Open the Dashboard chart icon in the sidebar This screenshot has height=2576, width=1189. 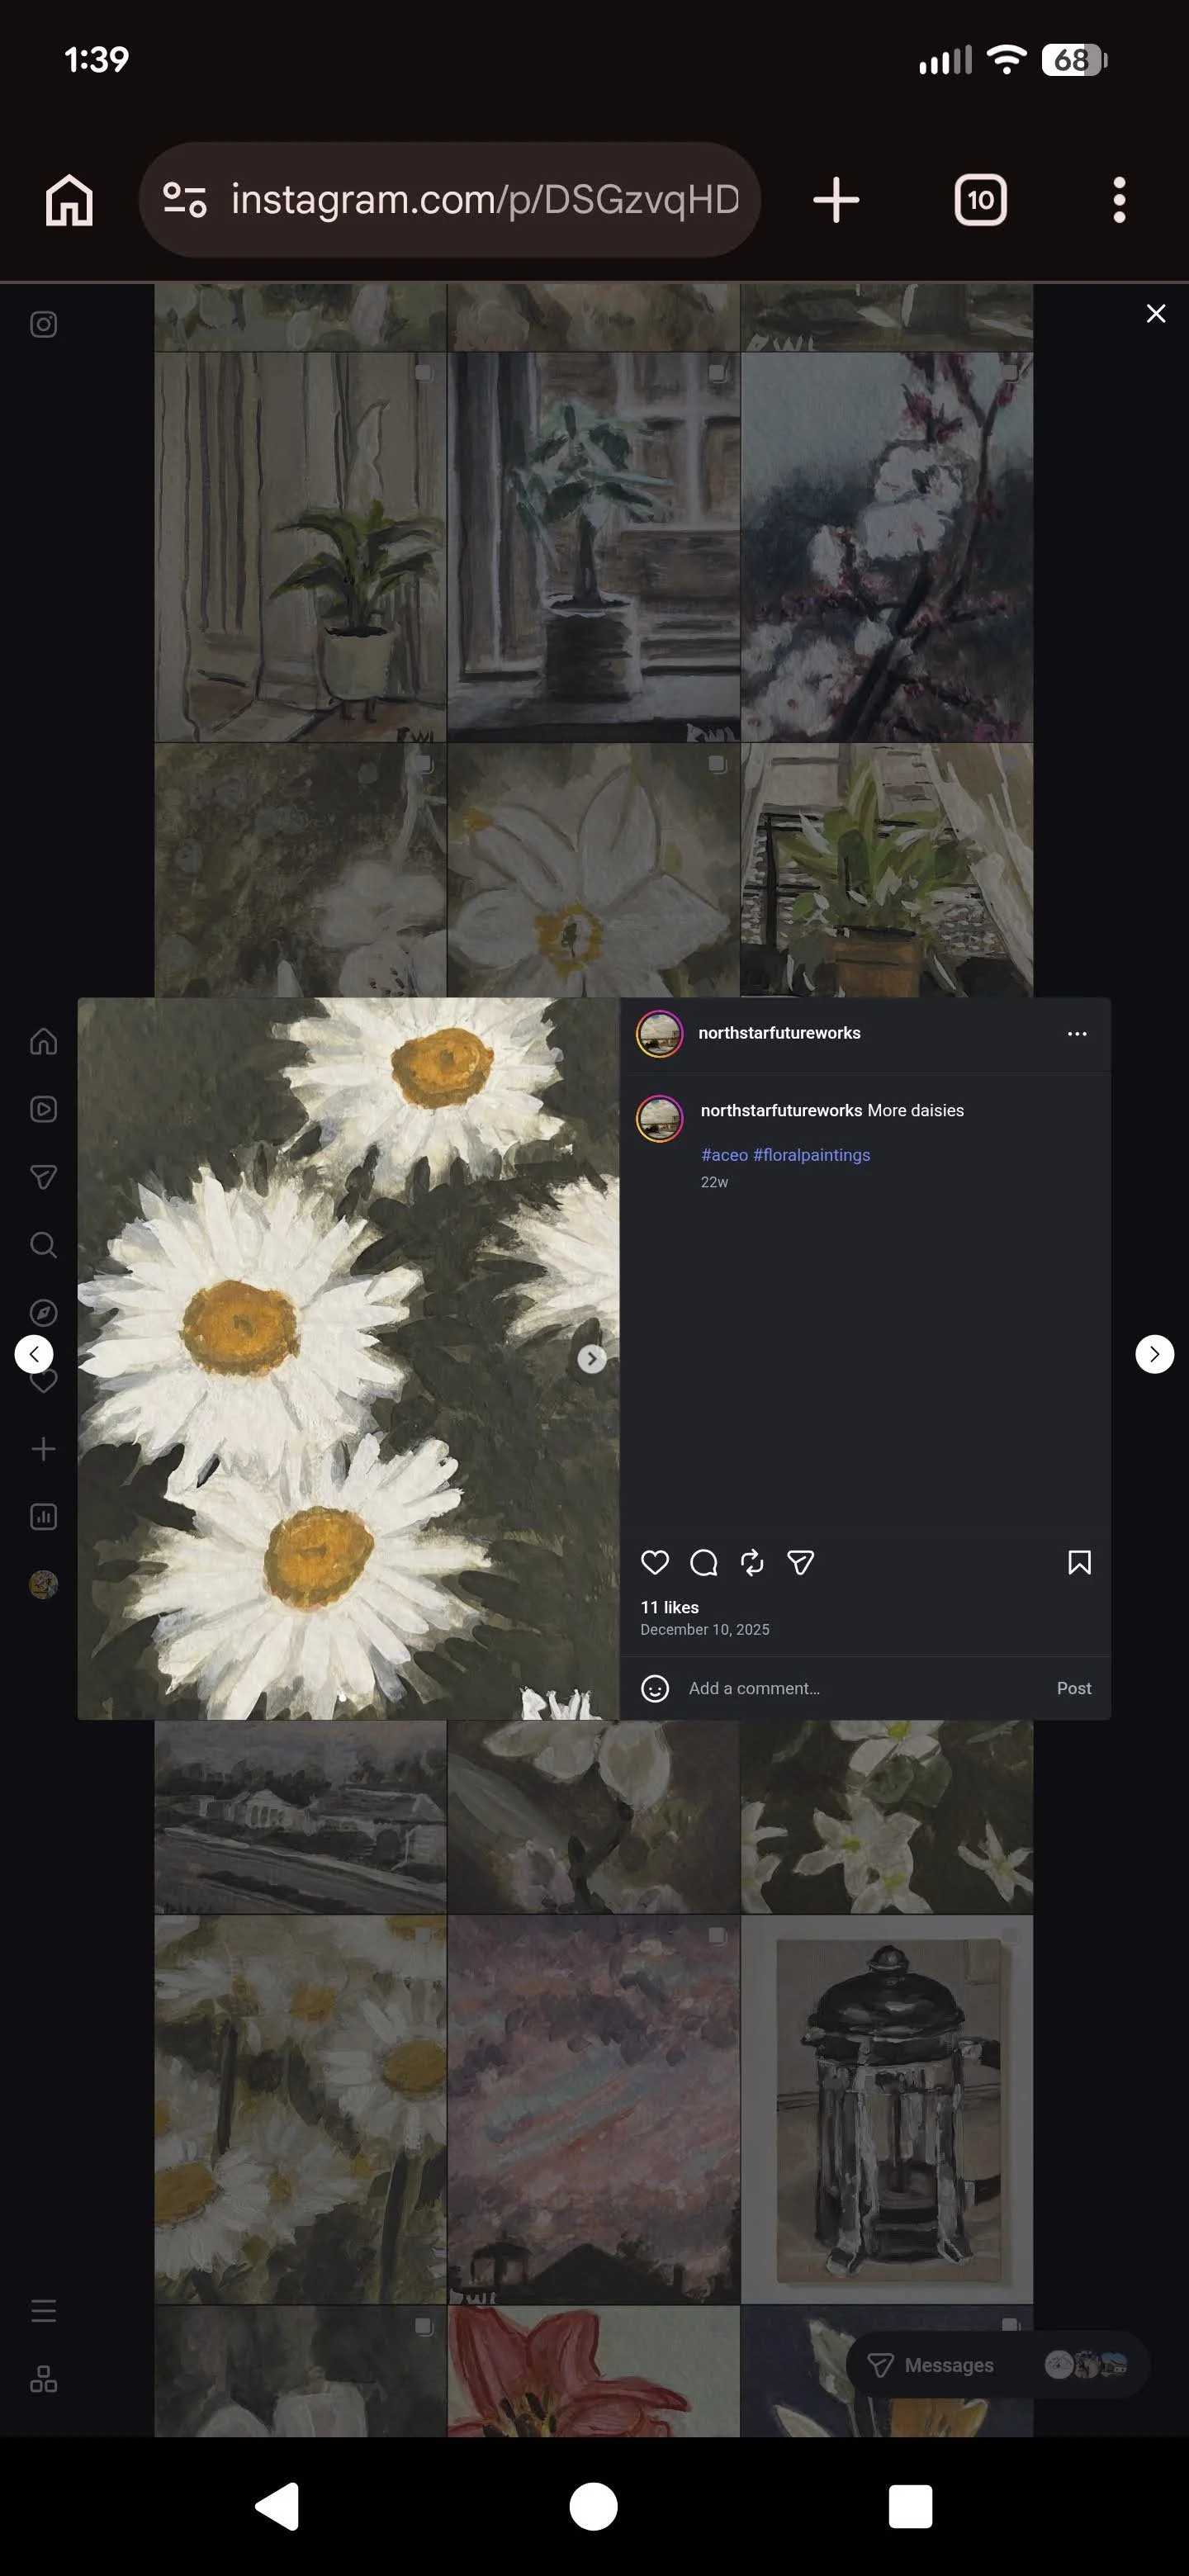pyautogui.click(x=44, y=1517)
